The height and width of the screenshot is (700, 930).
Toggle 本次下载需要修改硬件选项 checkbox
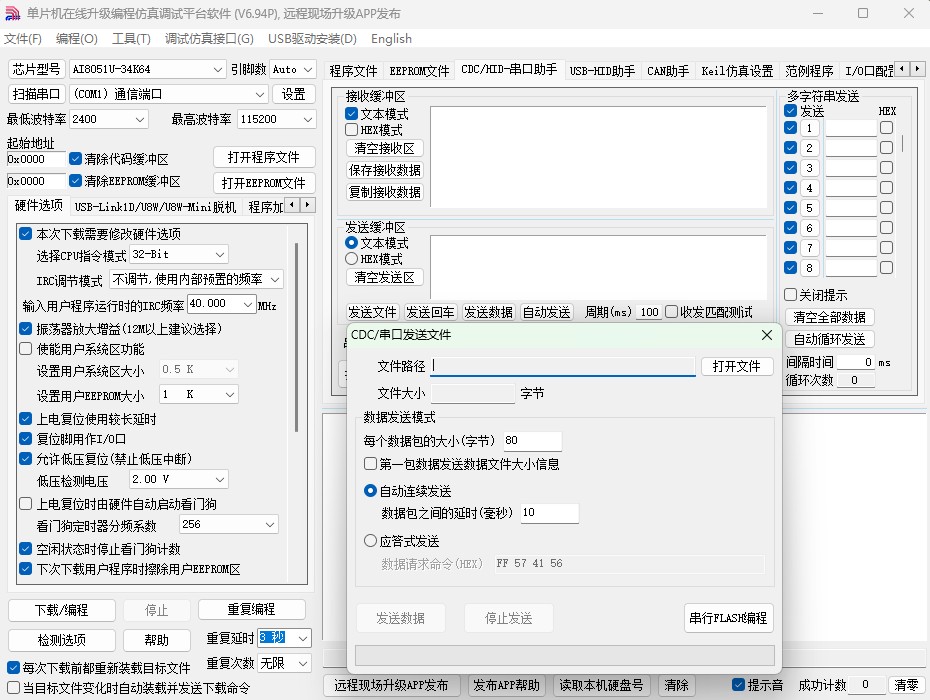tap(26, 234)
